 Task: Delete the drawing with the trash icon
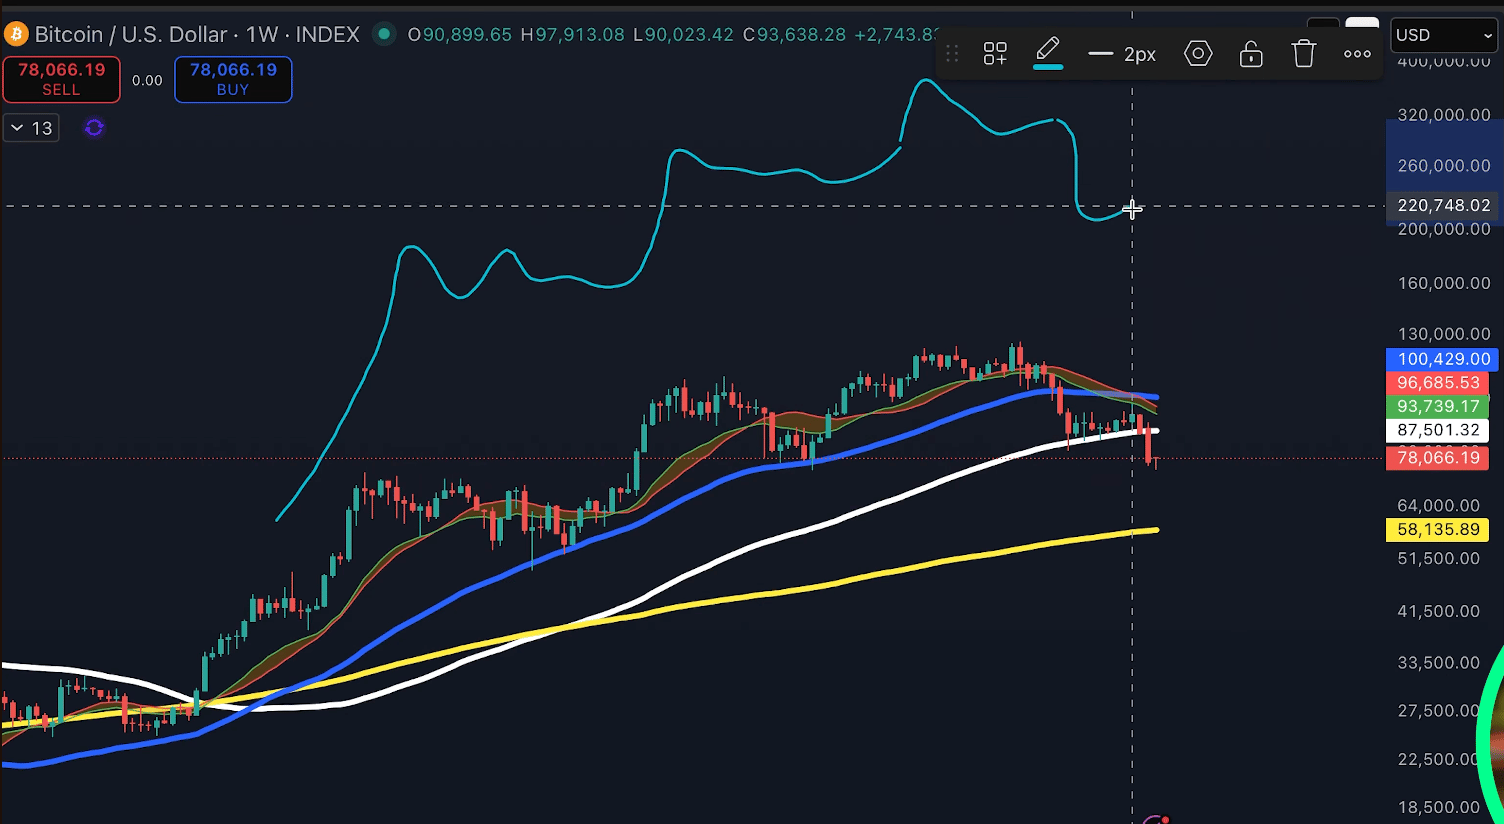(x=1304, y=54)
